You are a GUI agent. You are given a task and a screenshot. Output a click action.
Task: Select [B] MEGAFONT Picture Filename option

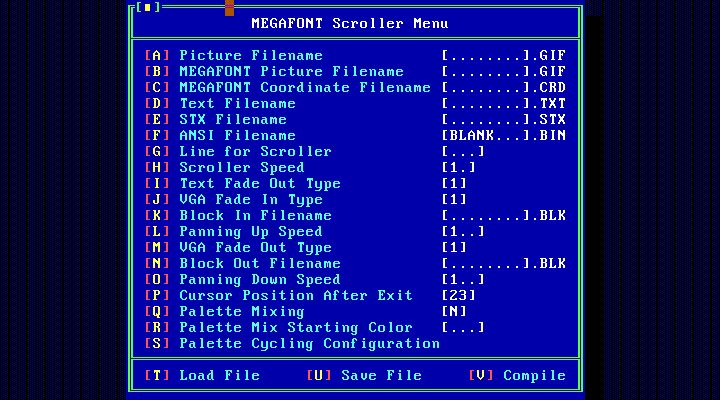274,72
